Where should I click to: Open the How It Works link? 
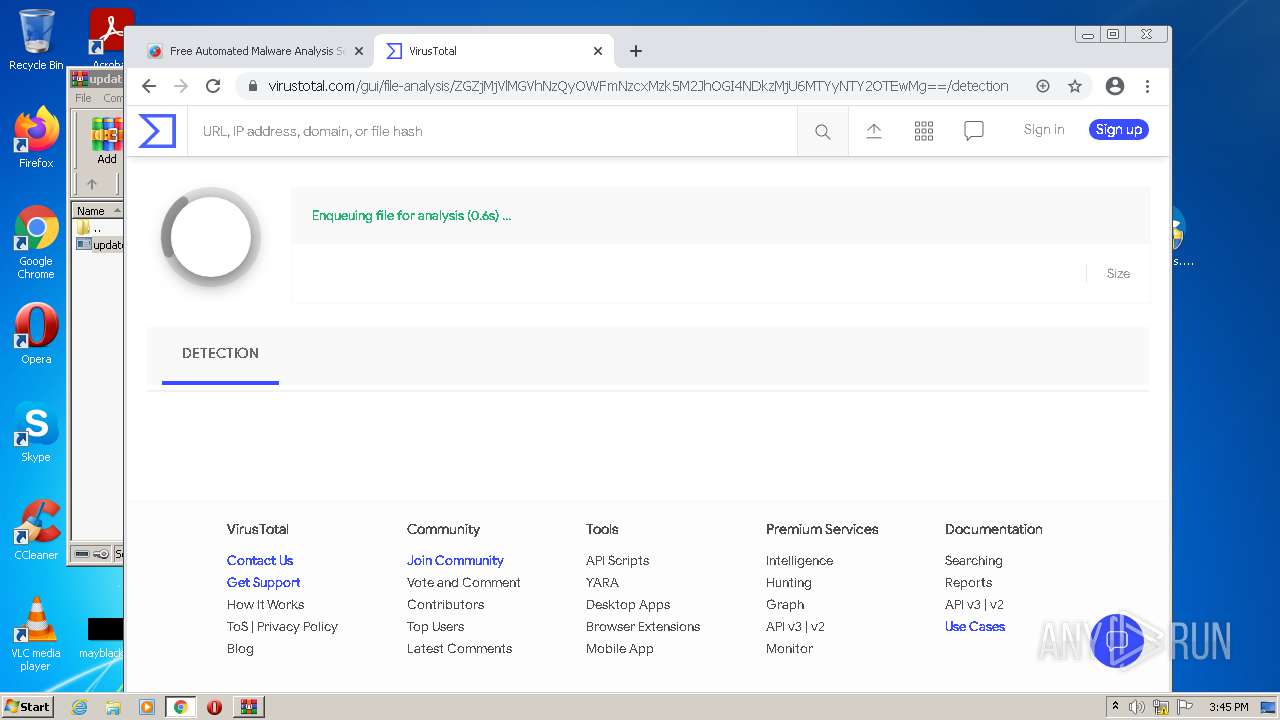click(265, 605)
